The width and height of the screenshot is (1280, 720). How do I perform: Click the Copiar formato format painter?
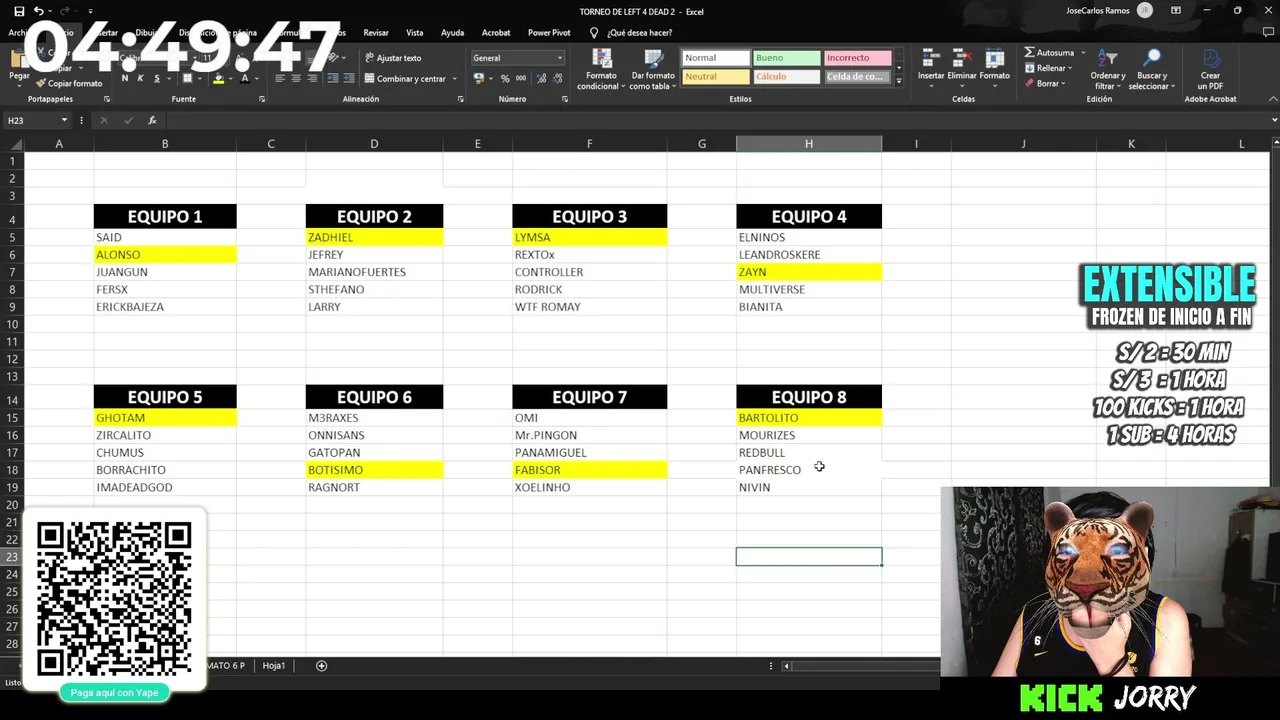pos(70,84)
